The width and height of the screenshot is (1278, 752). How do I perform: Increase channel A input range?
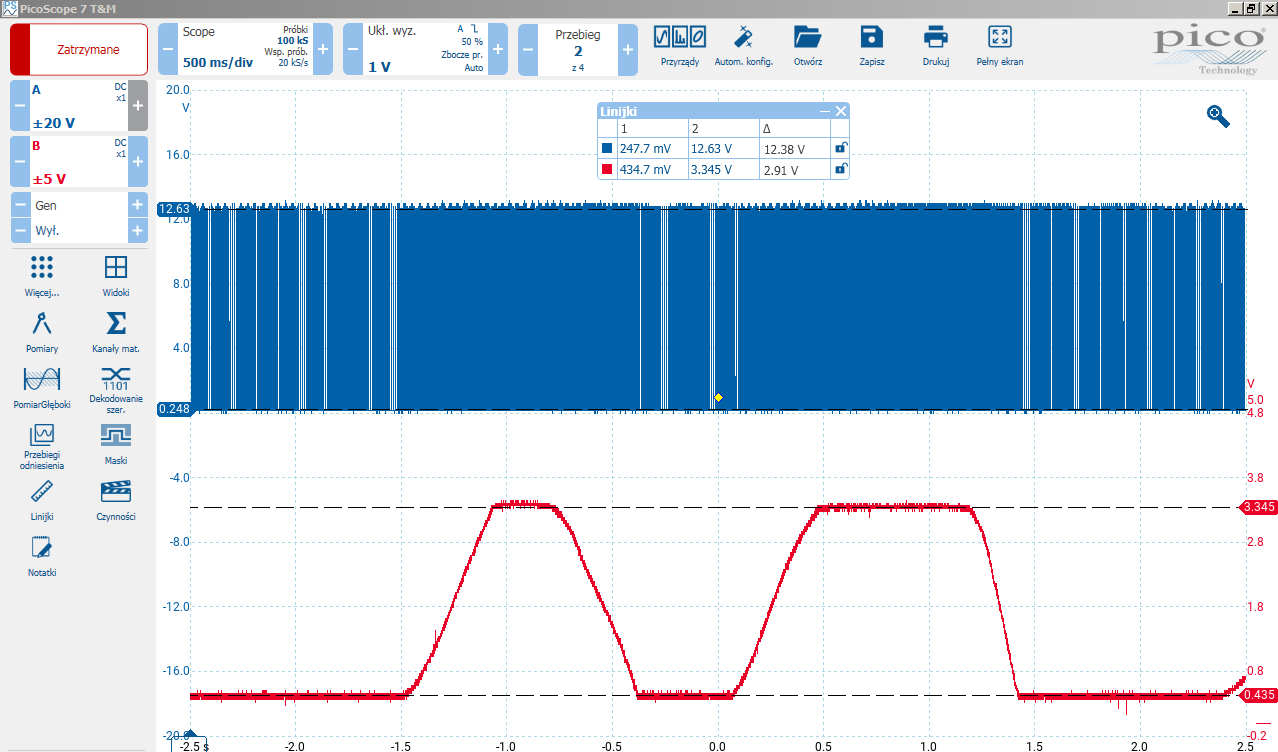[x=138, y=106]
